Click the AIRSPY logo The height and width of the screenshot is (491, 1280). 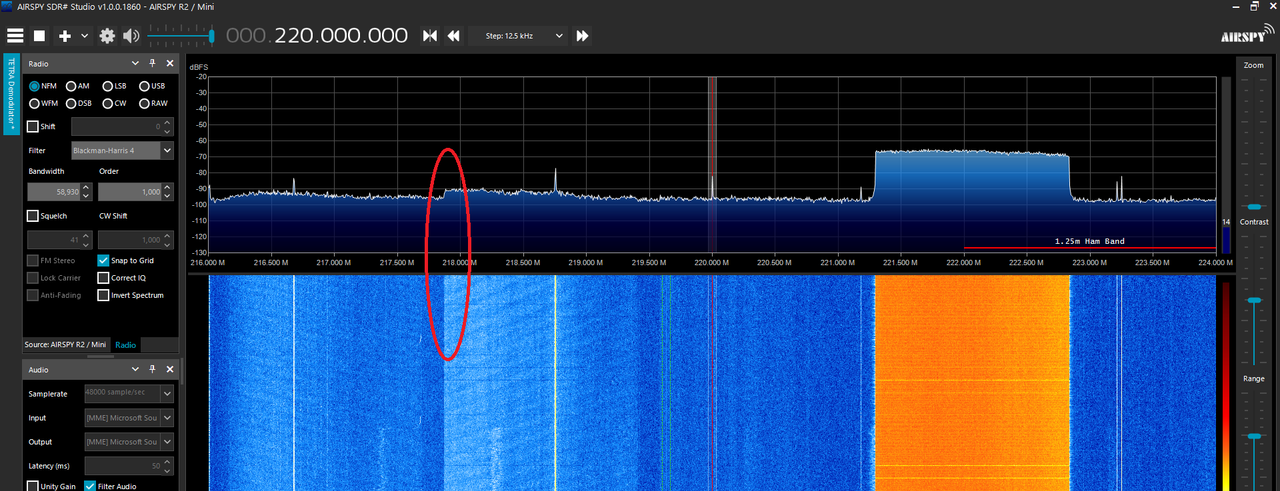pos(1245,35)
